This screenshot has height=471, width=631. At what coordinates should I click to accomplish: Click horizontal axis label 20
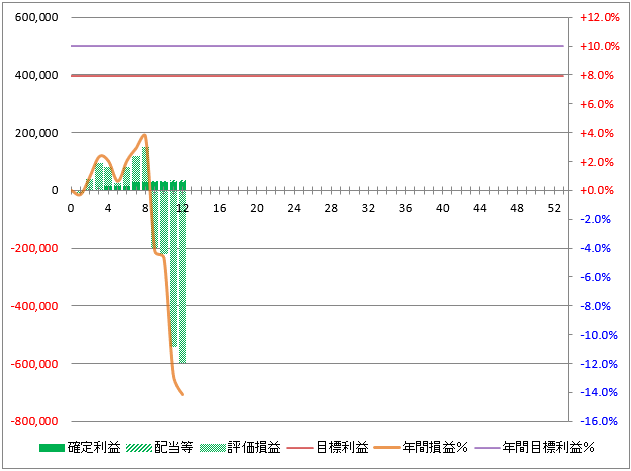coord(257,208)
